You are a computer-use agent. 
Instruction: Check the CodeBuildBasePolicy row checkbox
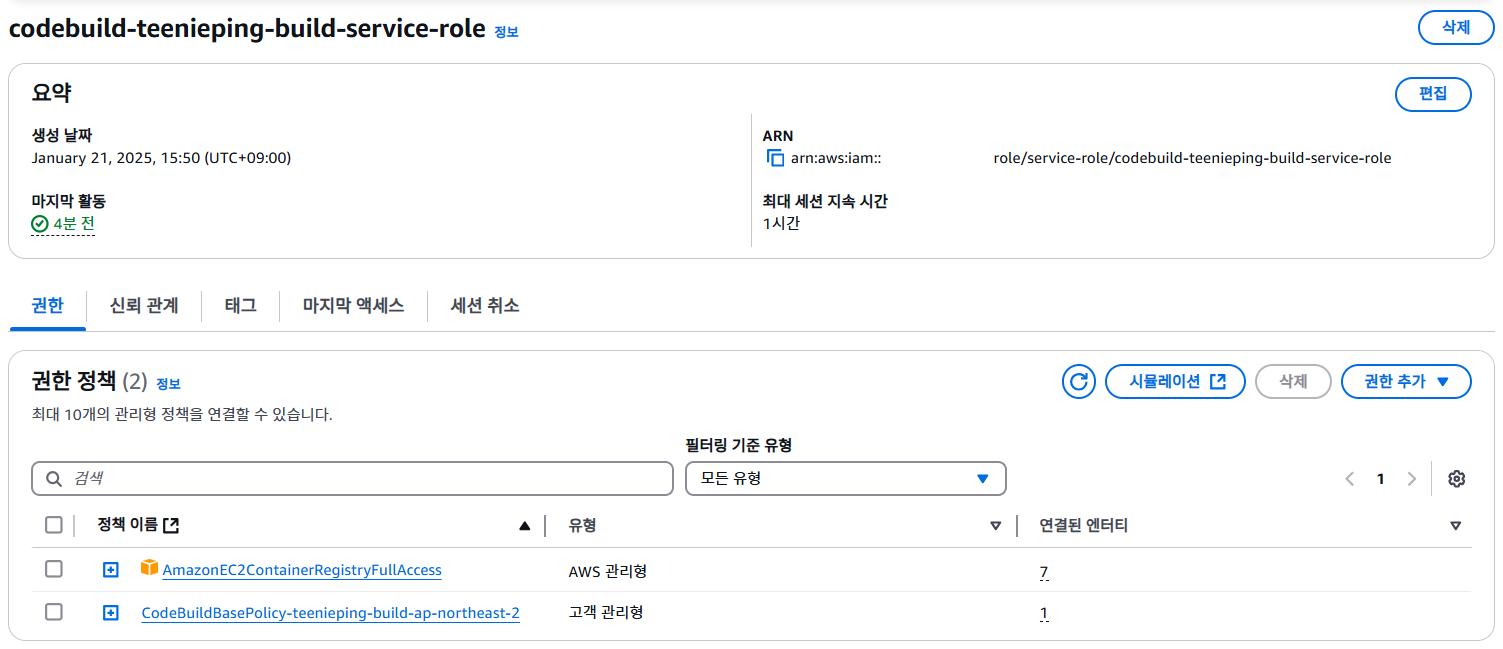(54, 612)
